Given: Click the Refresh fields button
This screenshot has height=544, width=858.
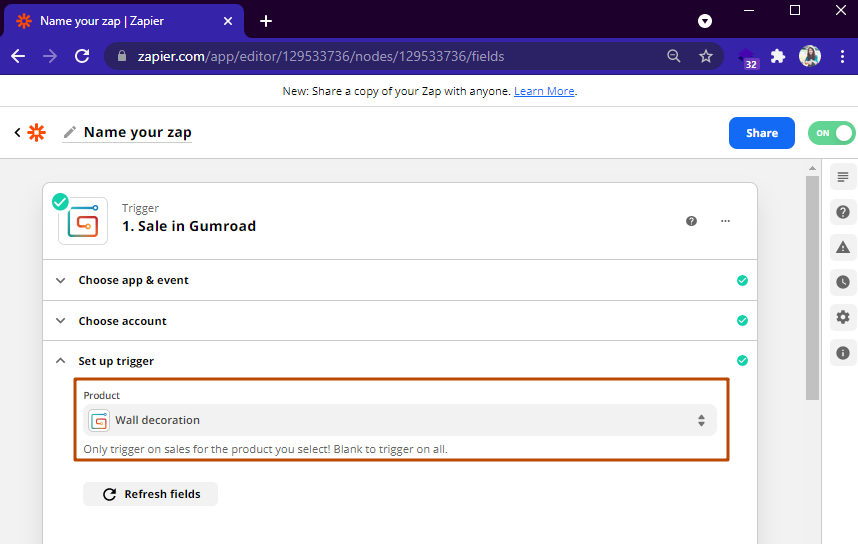Looking at the screenshot, I should pos(150,494).
